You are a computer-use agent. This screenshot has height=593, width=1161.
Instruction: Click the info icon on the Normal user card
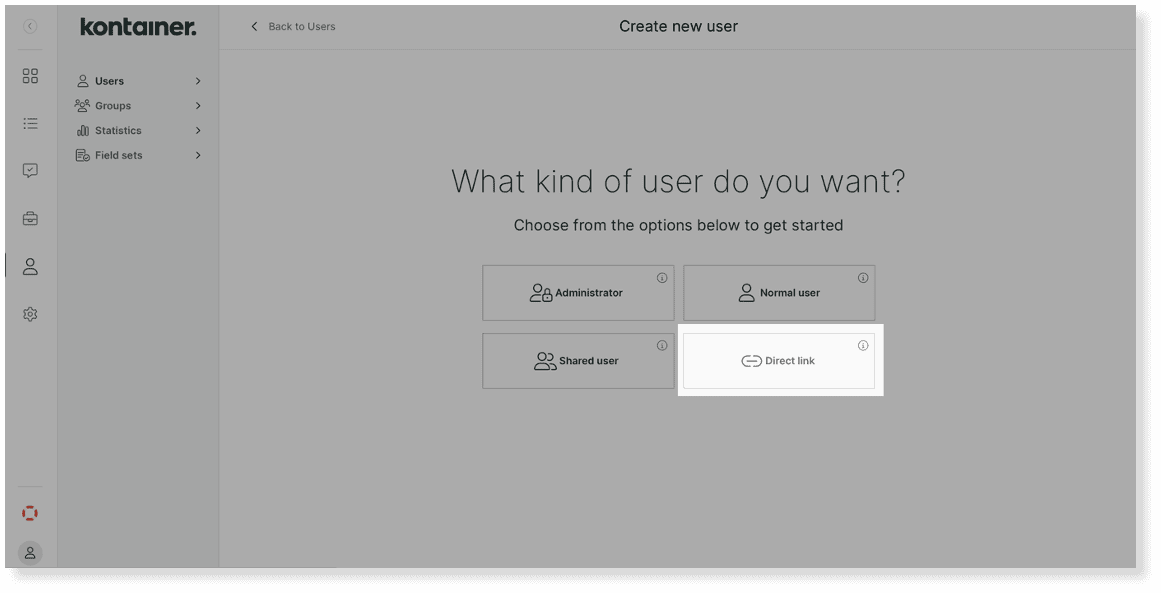pos(862,277)
